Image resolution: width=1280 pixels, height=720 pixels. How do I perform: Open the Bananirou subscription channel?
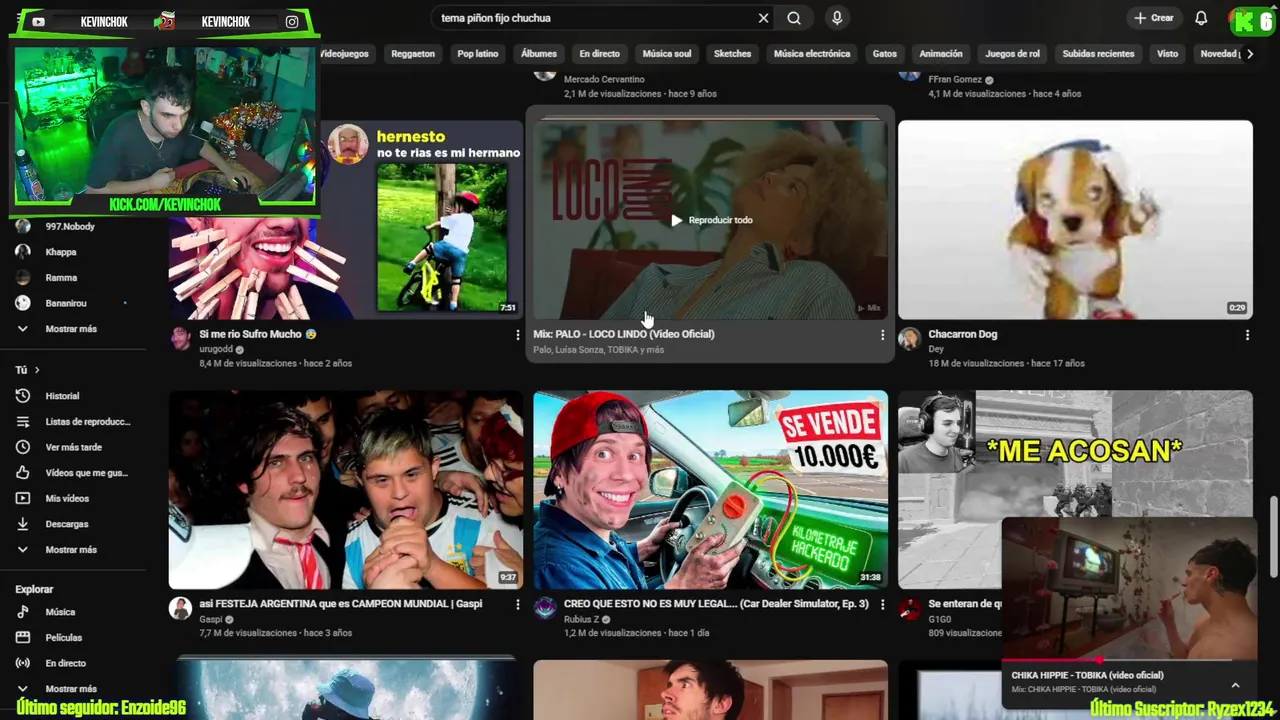(66, 303)
